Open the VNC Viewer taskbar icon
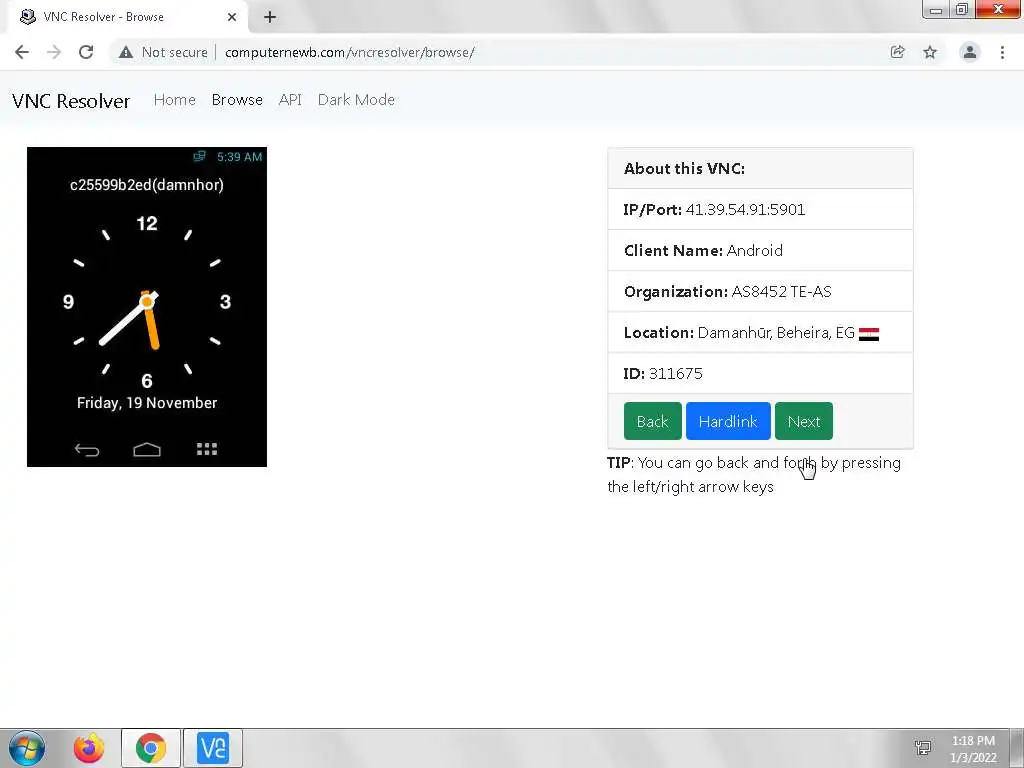The width and height of the screenshot is (1024, 768). click(213, 748)
